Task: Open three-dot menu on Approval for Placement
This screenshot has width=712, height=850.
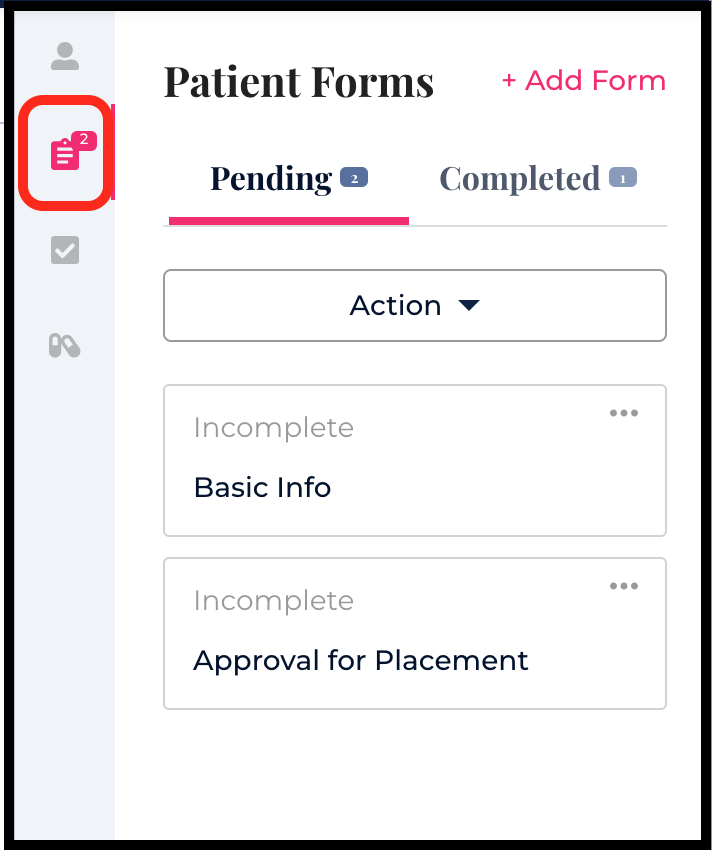Action: click(624, 586)
